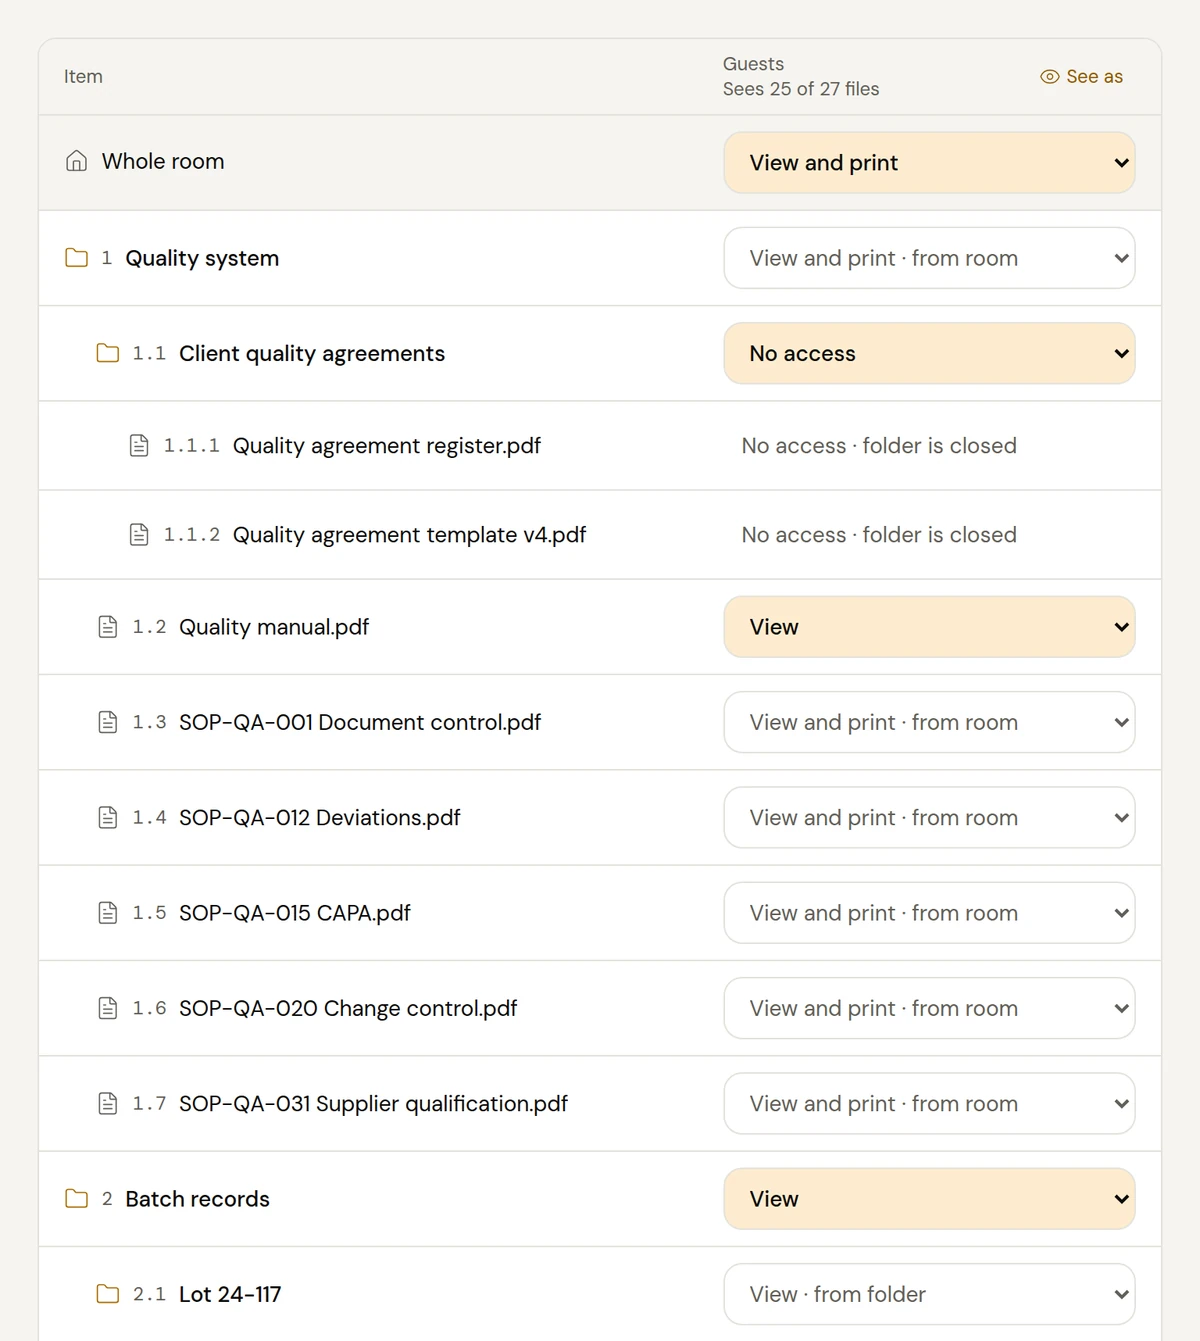Click Quality agreement register.pdf file name
This screenshot has width=1200, height=1341.
point(387,445)
